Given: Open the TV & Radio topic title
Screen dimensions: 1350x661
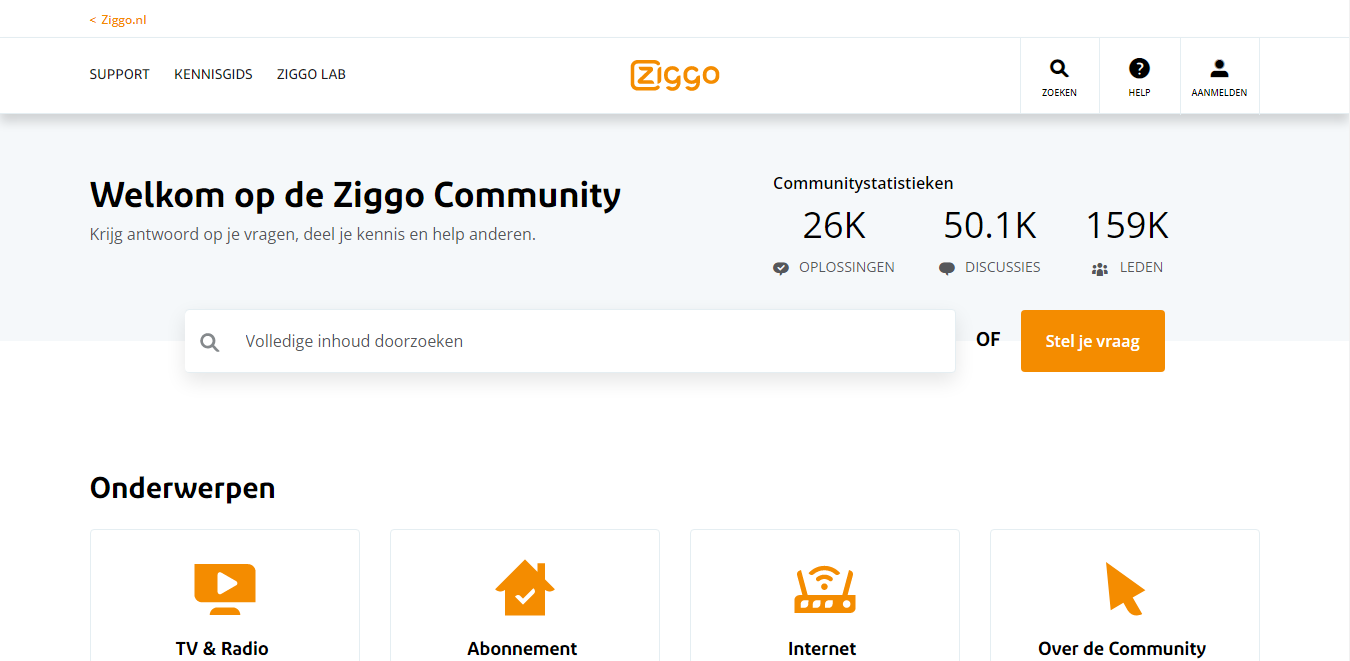Looking at the screenshot, I should coord(222,648).
